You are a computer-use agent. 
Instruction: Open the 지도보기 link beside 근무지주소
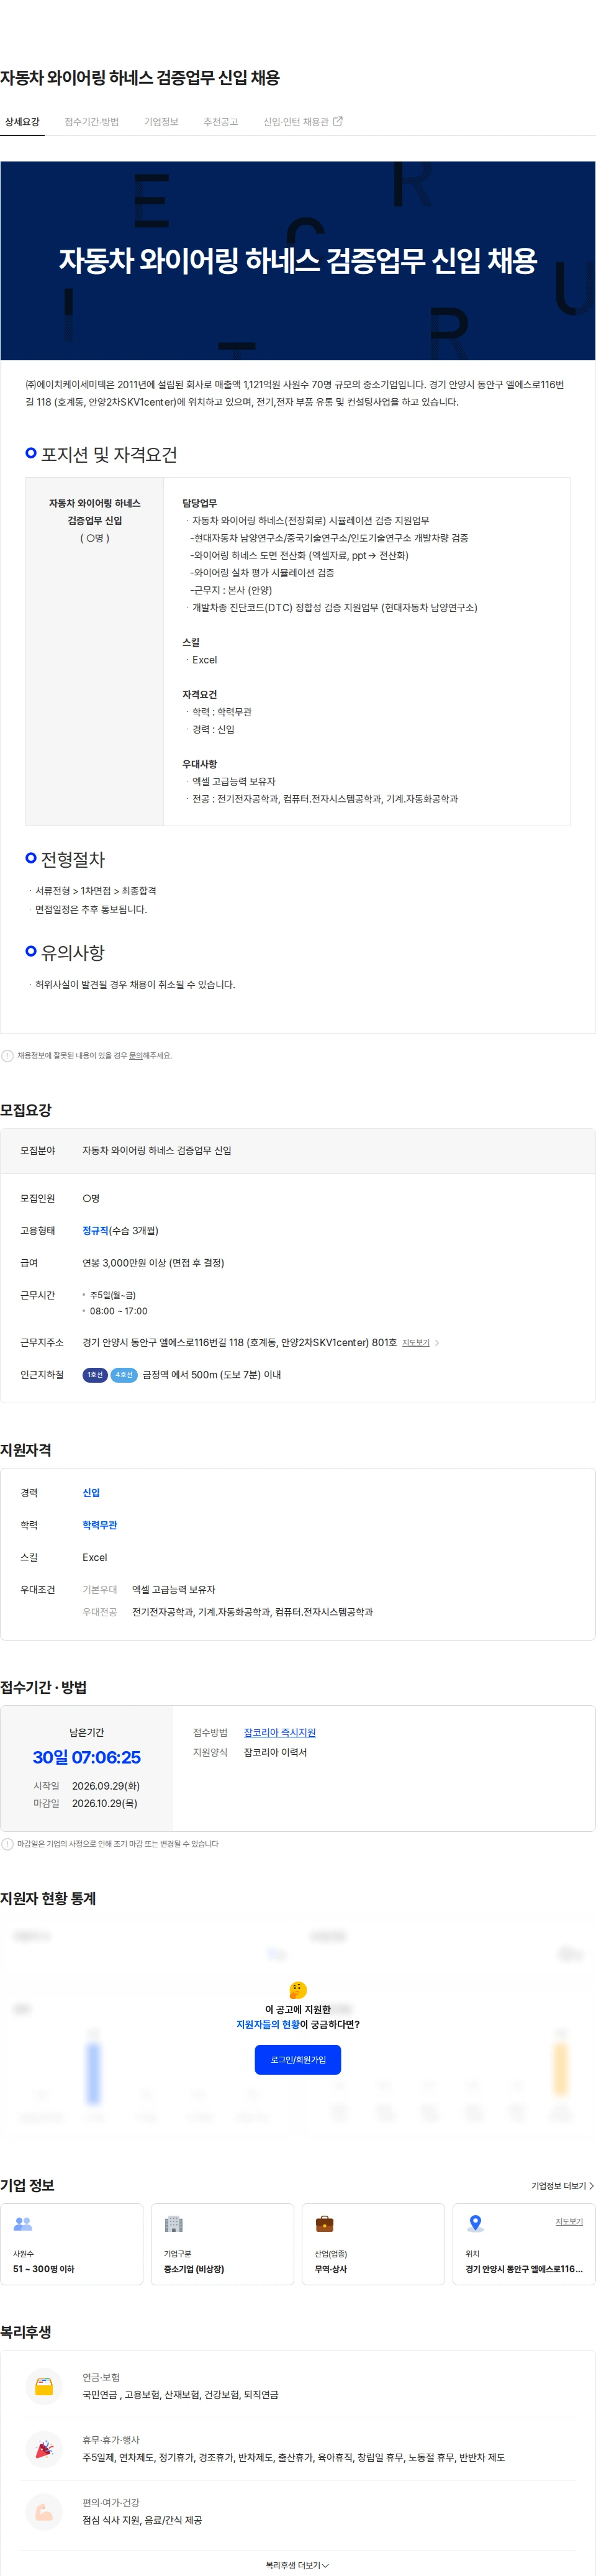pos(416,1342)
